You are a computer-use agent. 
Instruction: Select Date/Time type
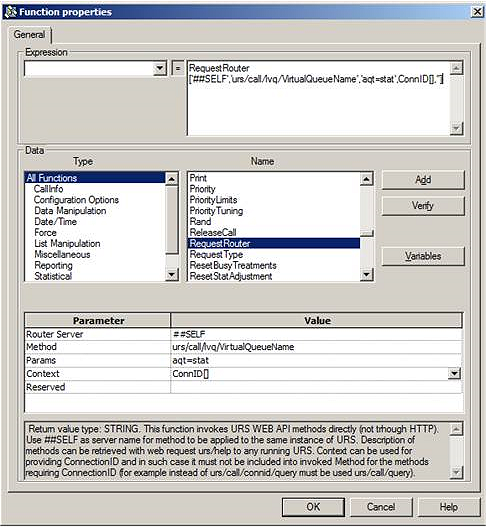[55, 222]
